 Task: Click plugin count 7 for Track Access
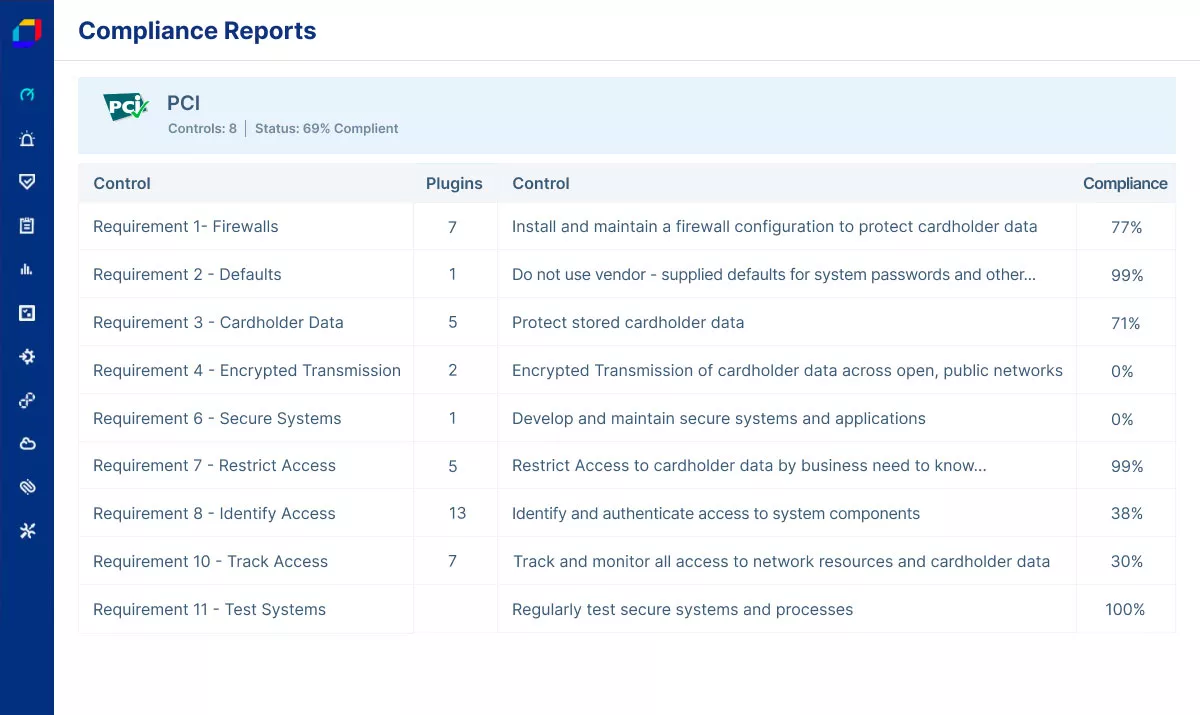coord(453,561)
